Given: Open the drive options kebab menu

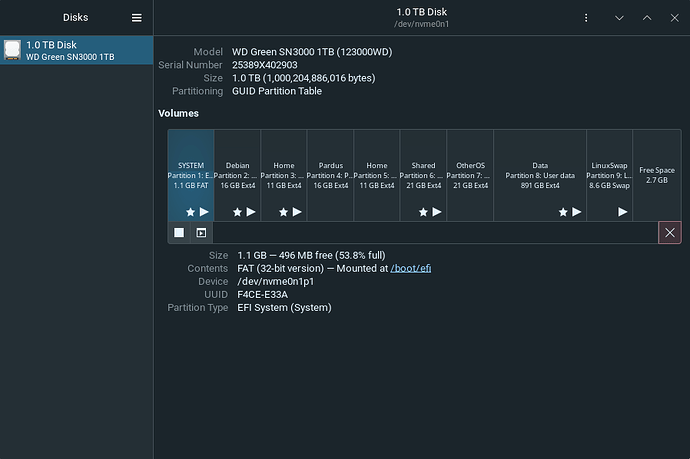Looking at the screenshot, I should click(586, 18).
